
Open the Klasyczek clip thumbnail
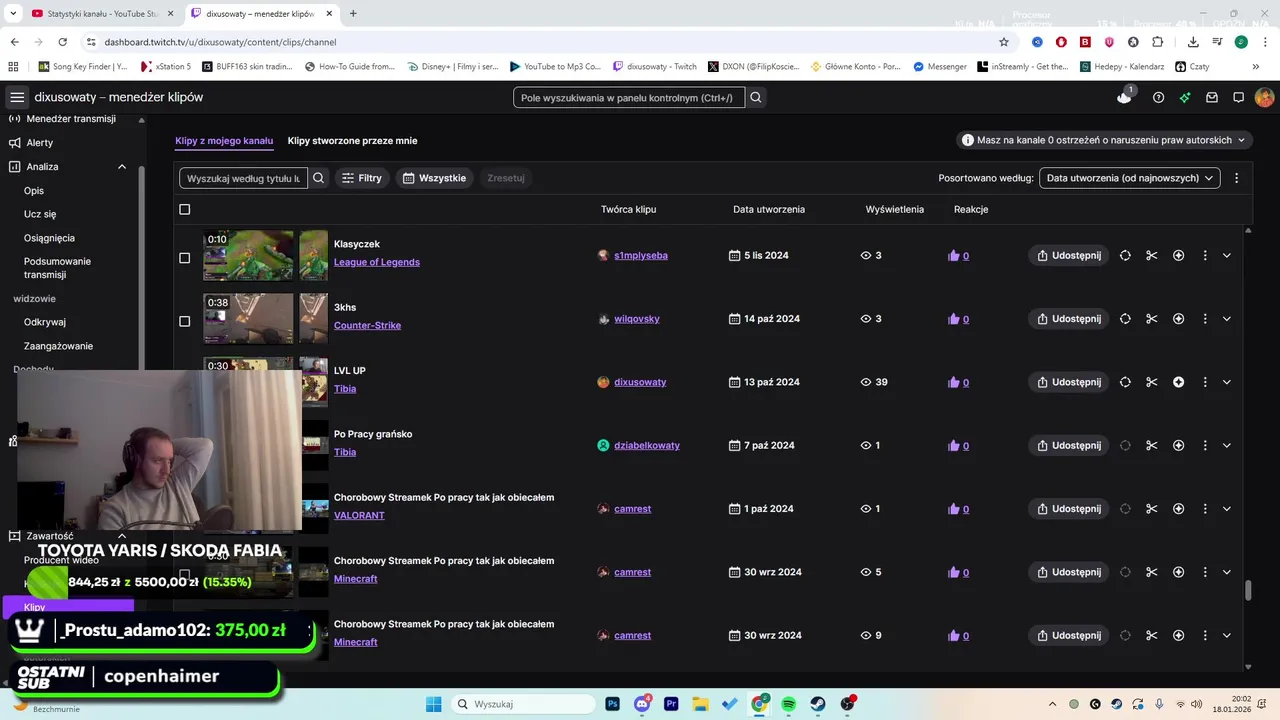point(248,256)
